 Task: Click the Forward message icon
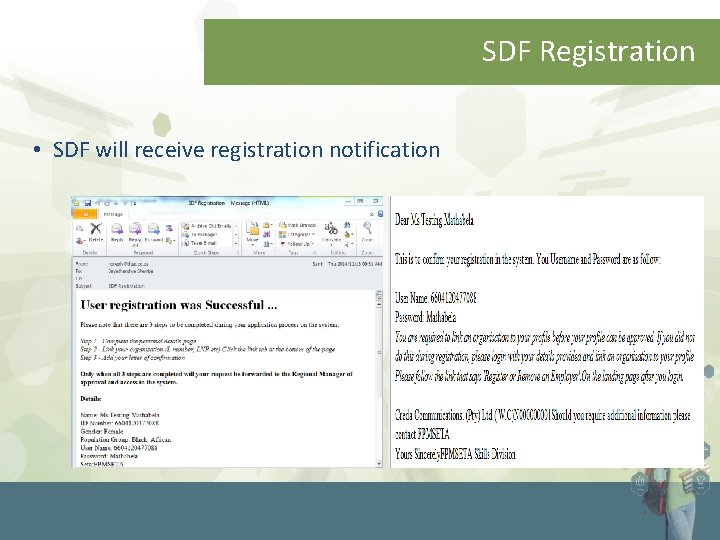[x=154, y=229]
